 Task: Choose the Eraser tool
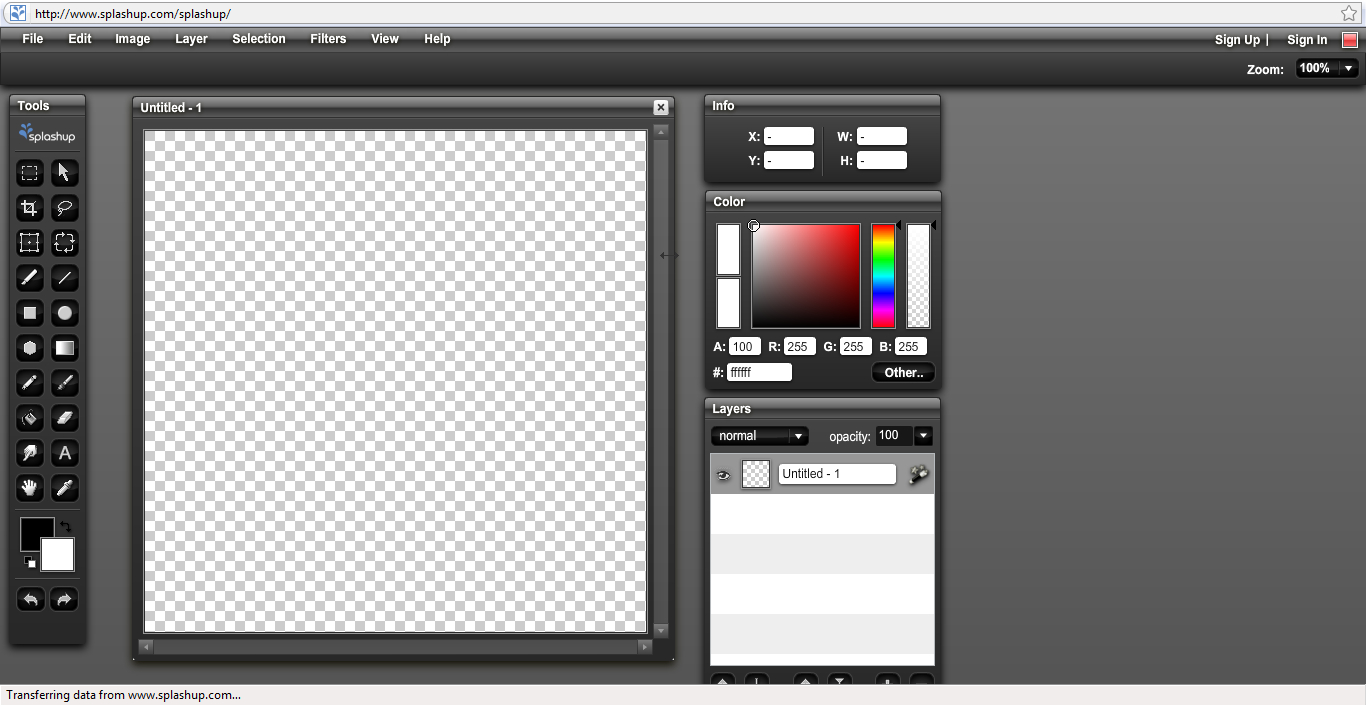click(x=65, y=418)
